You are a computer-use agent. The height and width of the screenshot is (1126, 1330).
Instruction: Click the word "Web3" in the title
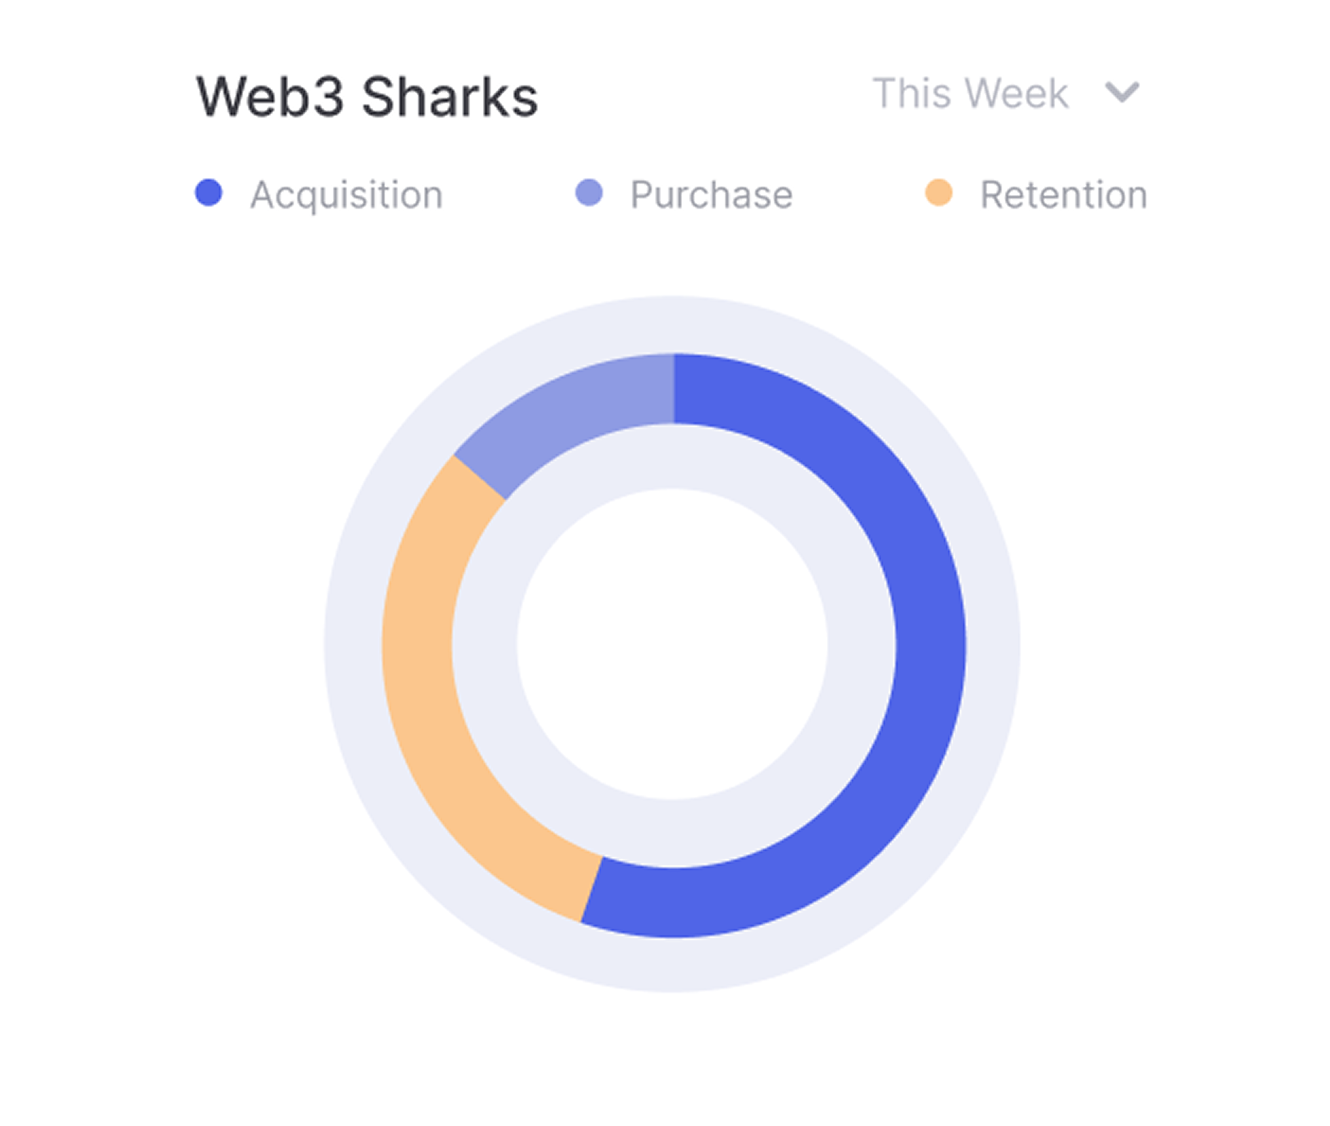(x=270, y=98)
